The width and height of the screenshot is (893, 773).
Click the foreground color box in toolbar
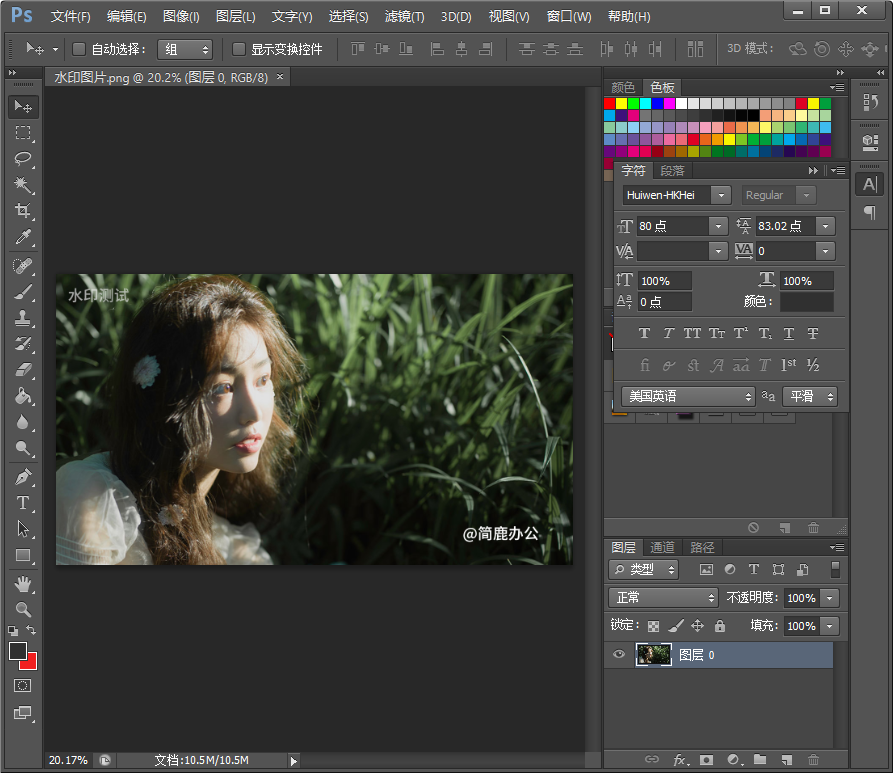coord(18,651)
